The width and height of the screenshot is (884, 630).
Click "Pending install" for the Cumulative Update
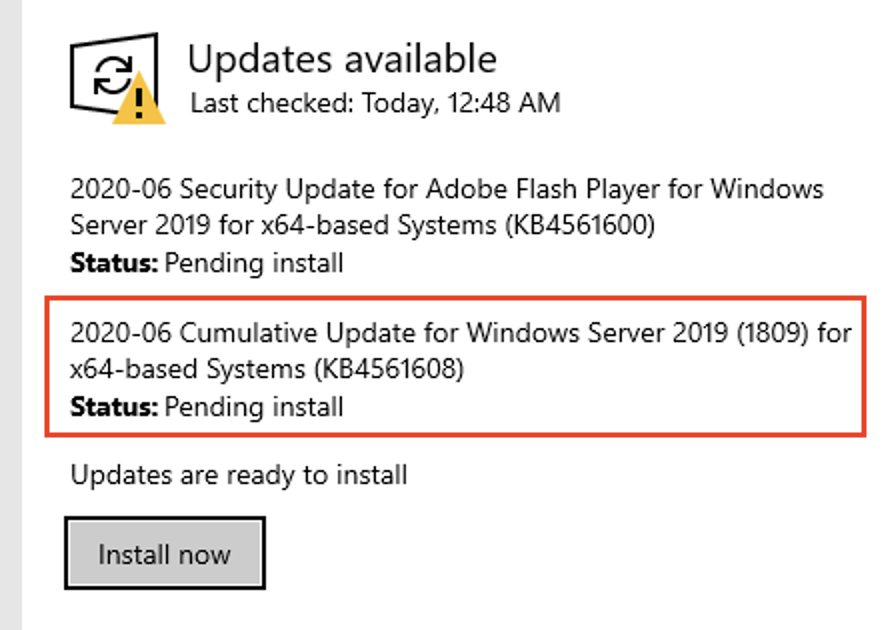(254, 407)
